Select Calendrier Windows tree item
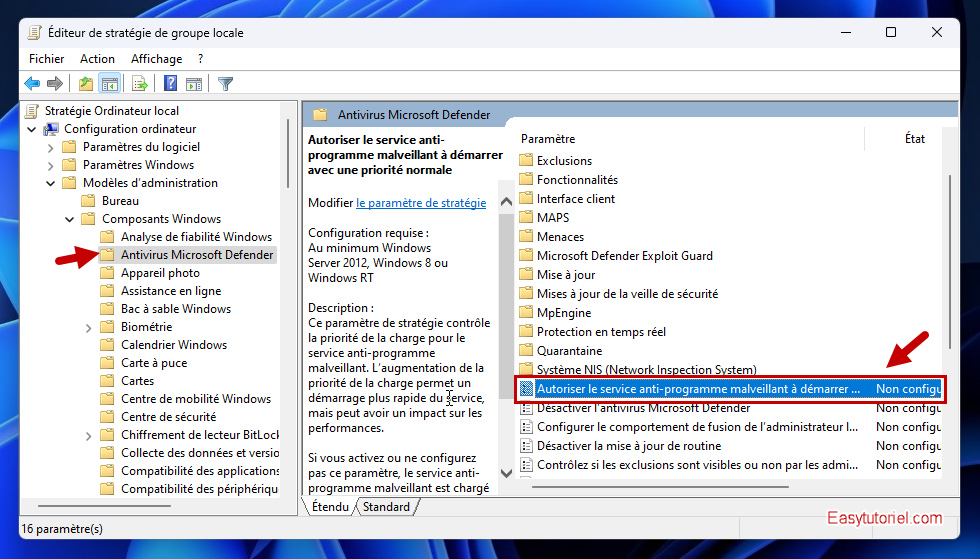Image resolution: width=980 pixels, height=559 pixels. pos(174,345)
